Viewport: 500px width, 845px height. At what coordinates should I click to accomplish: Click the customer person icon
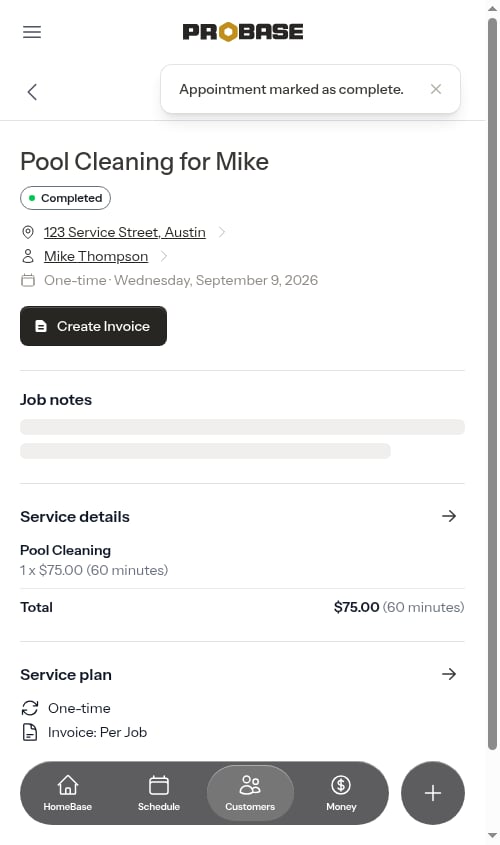(27, 256)
